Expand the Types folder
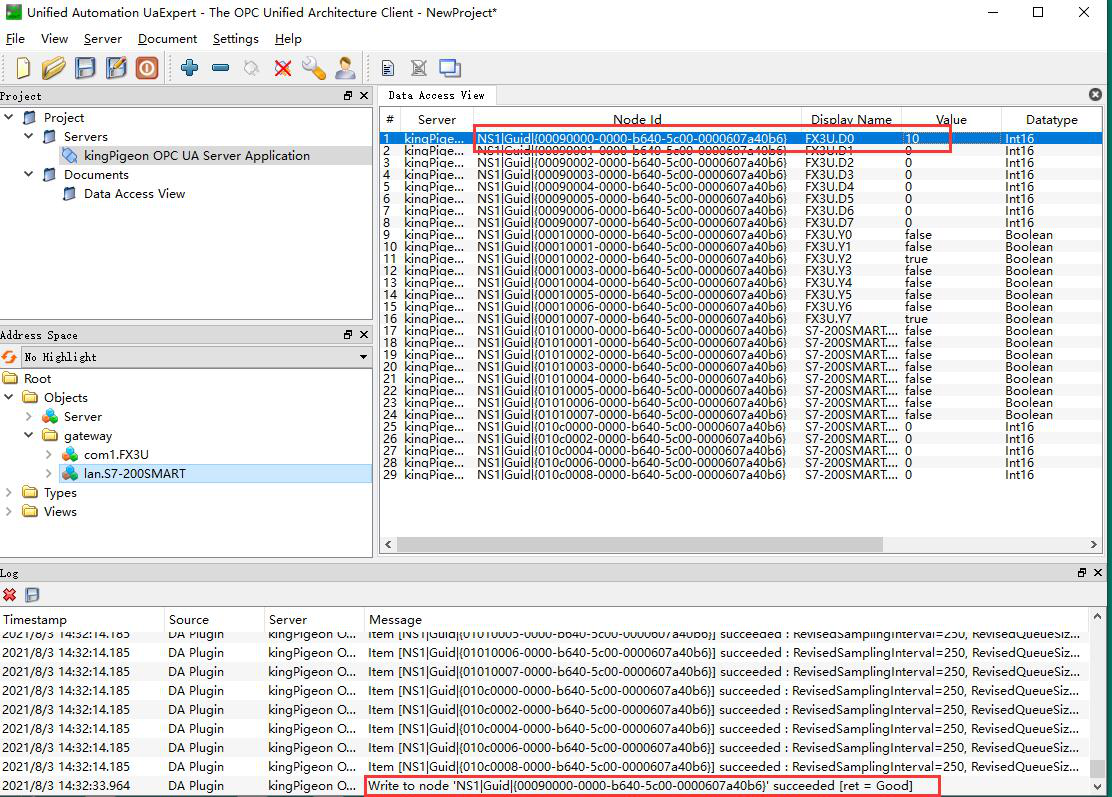Viewport: 1112px width, 797px height. click(10, 493)
